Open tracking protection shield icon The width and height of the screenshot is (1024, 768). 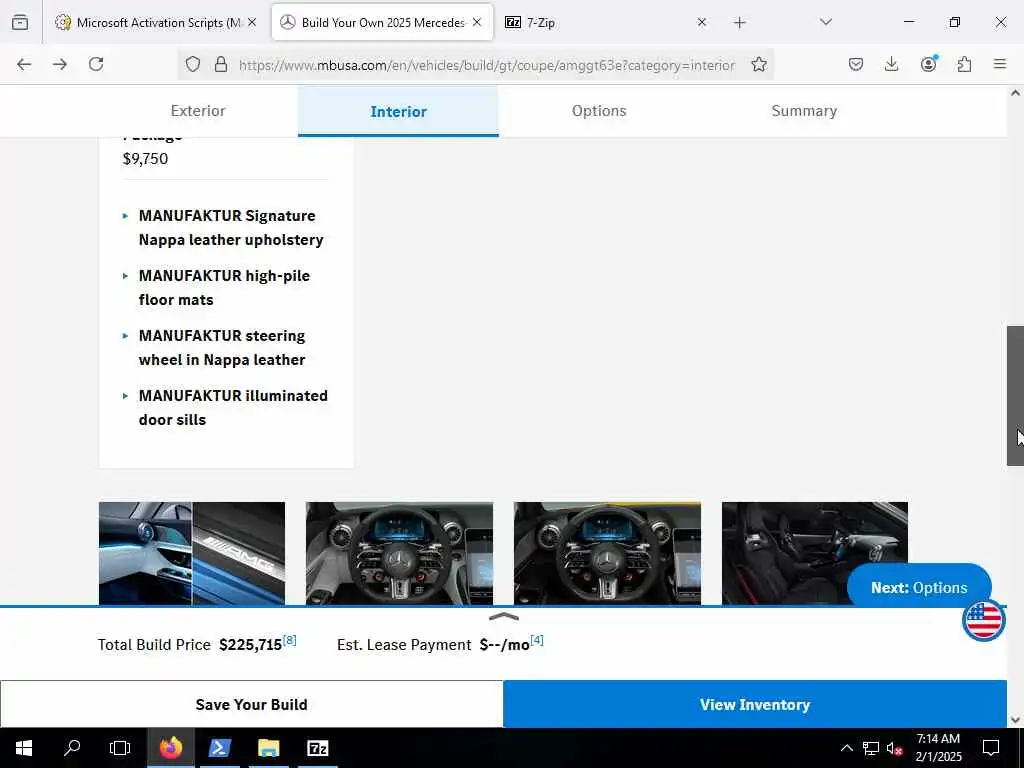tap(193, 64)
